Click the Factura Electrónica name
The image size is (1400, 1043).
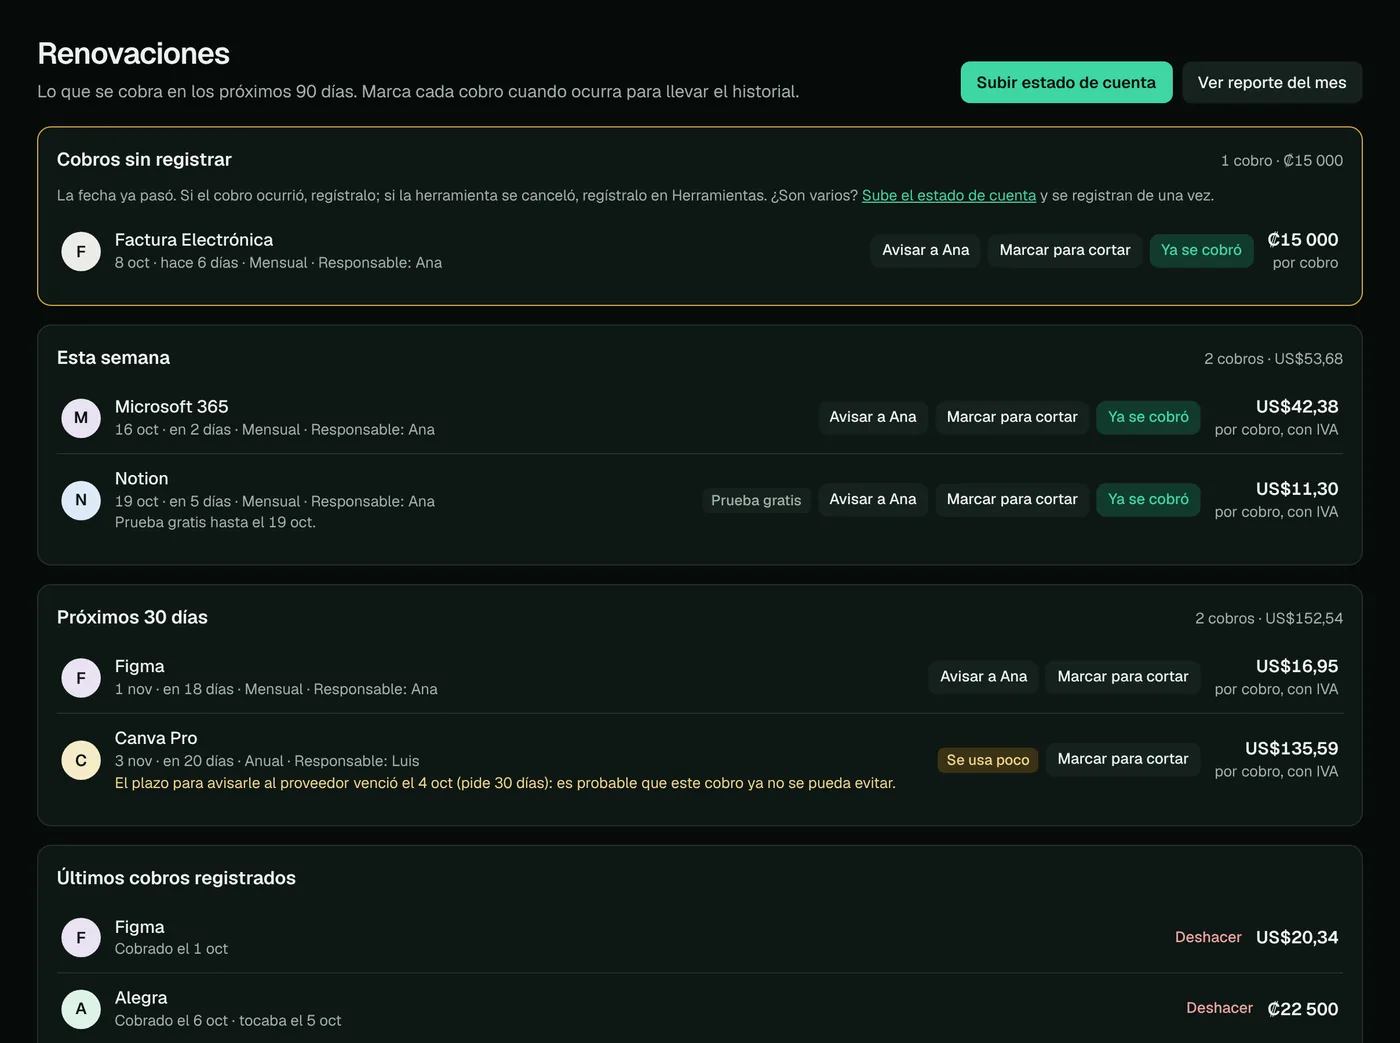point(194,240)
